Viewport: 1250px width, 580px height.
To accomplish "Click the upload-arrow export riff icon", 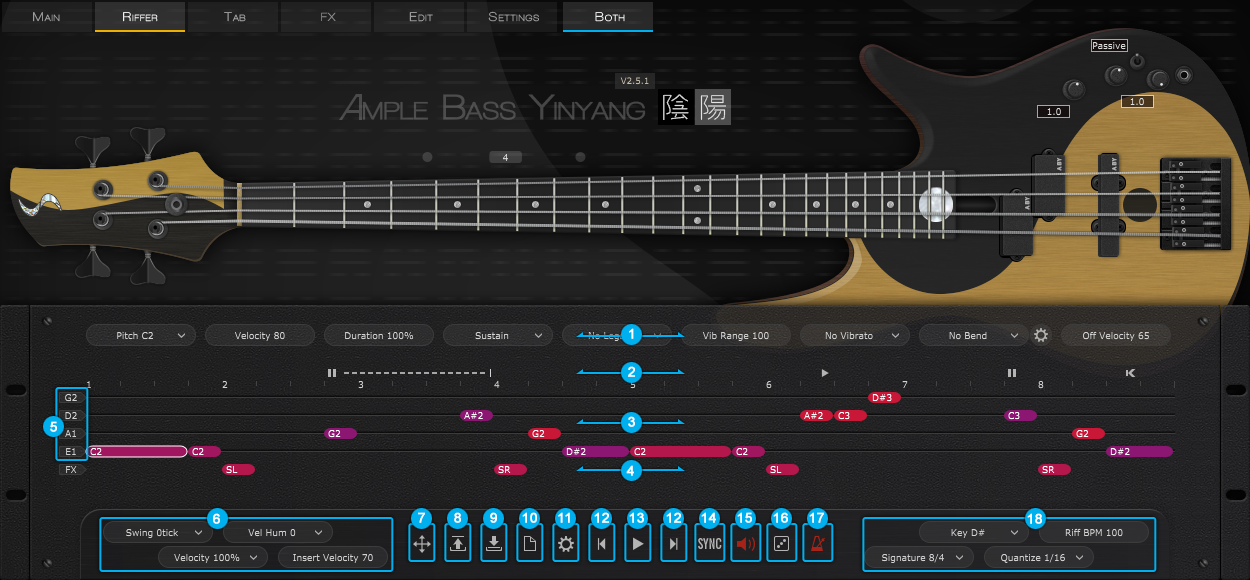I will point(458,544).
